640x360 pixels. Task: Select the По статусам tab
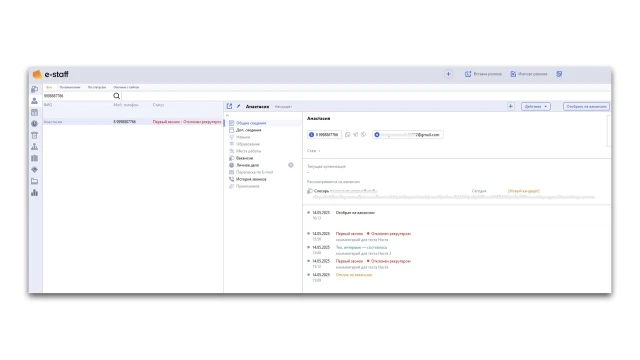[97, 87]
